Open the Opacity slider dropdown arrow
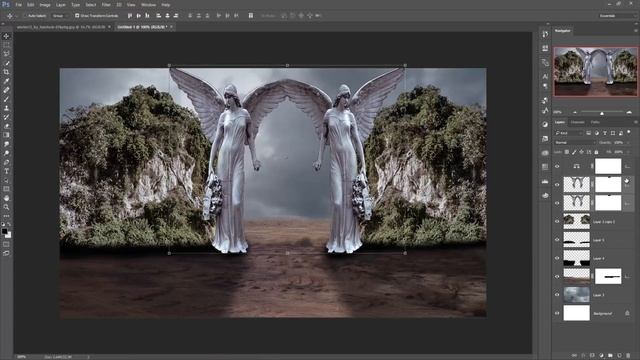This screenshot has width=640, height=360. pyautogui.click(x=628, y=142)
